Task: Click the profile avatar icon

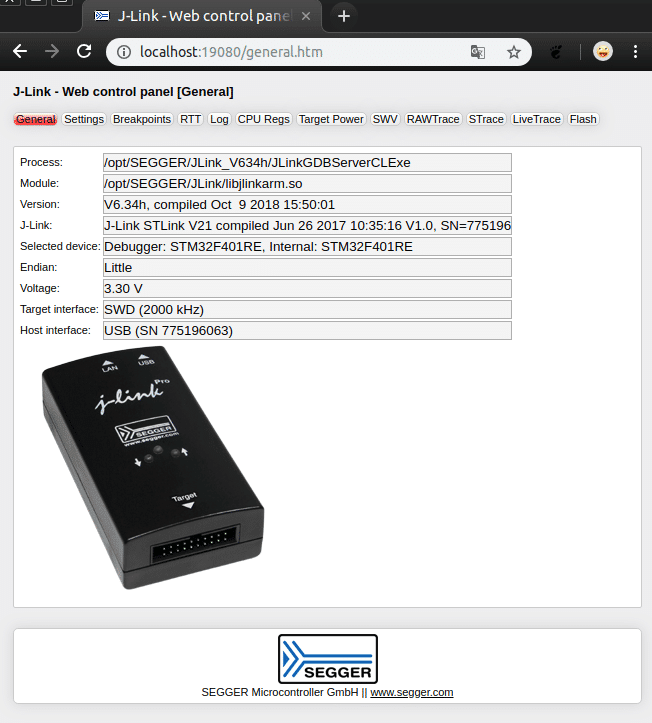Action: pyautogui.click(x=602, y=52)
